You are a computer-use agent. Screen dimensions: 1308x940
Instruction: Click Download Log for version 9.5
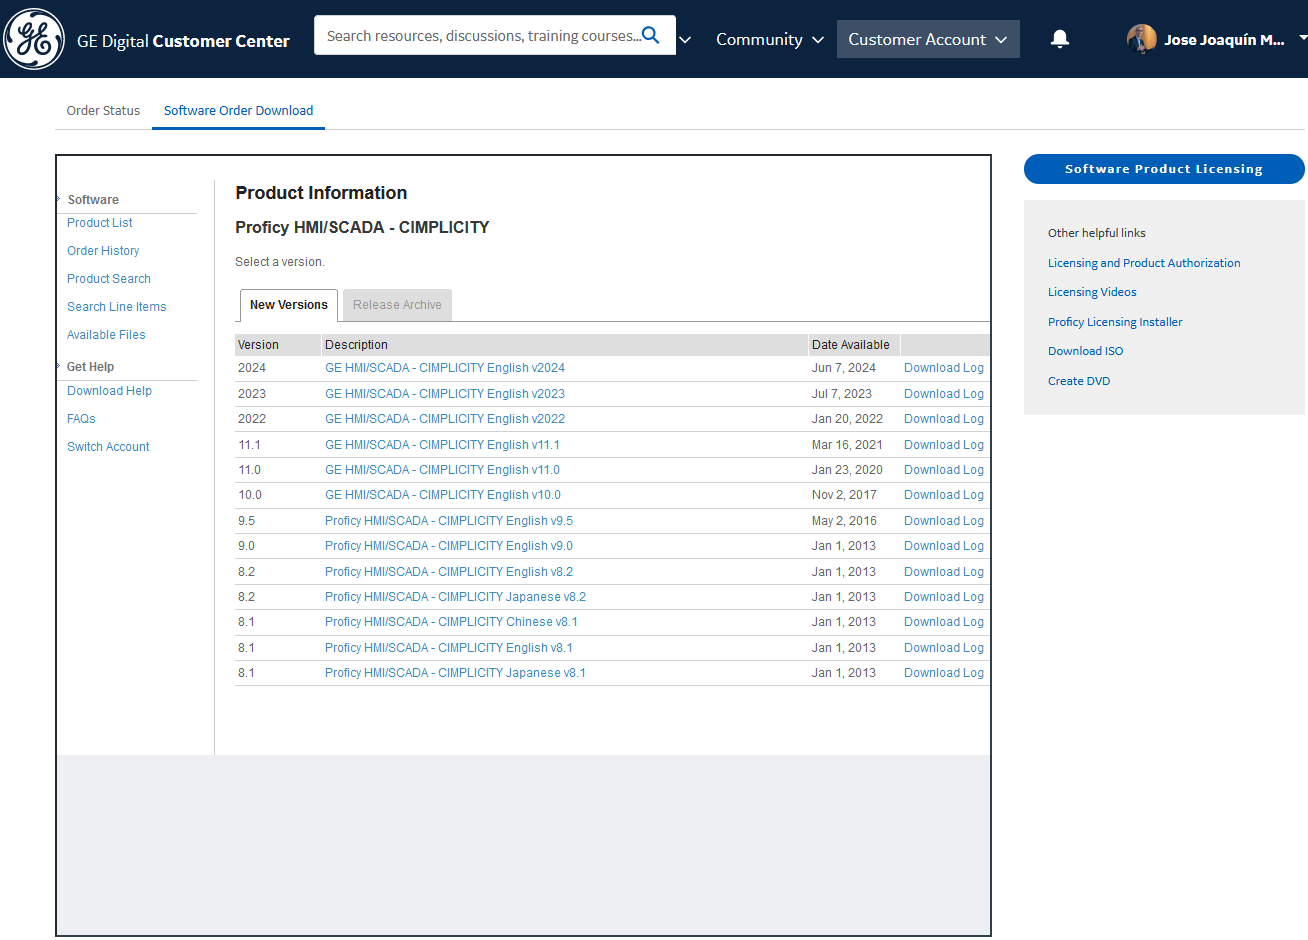944,521
